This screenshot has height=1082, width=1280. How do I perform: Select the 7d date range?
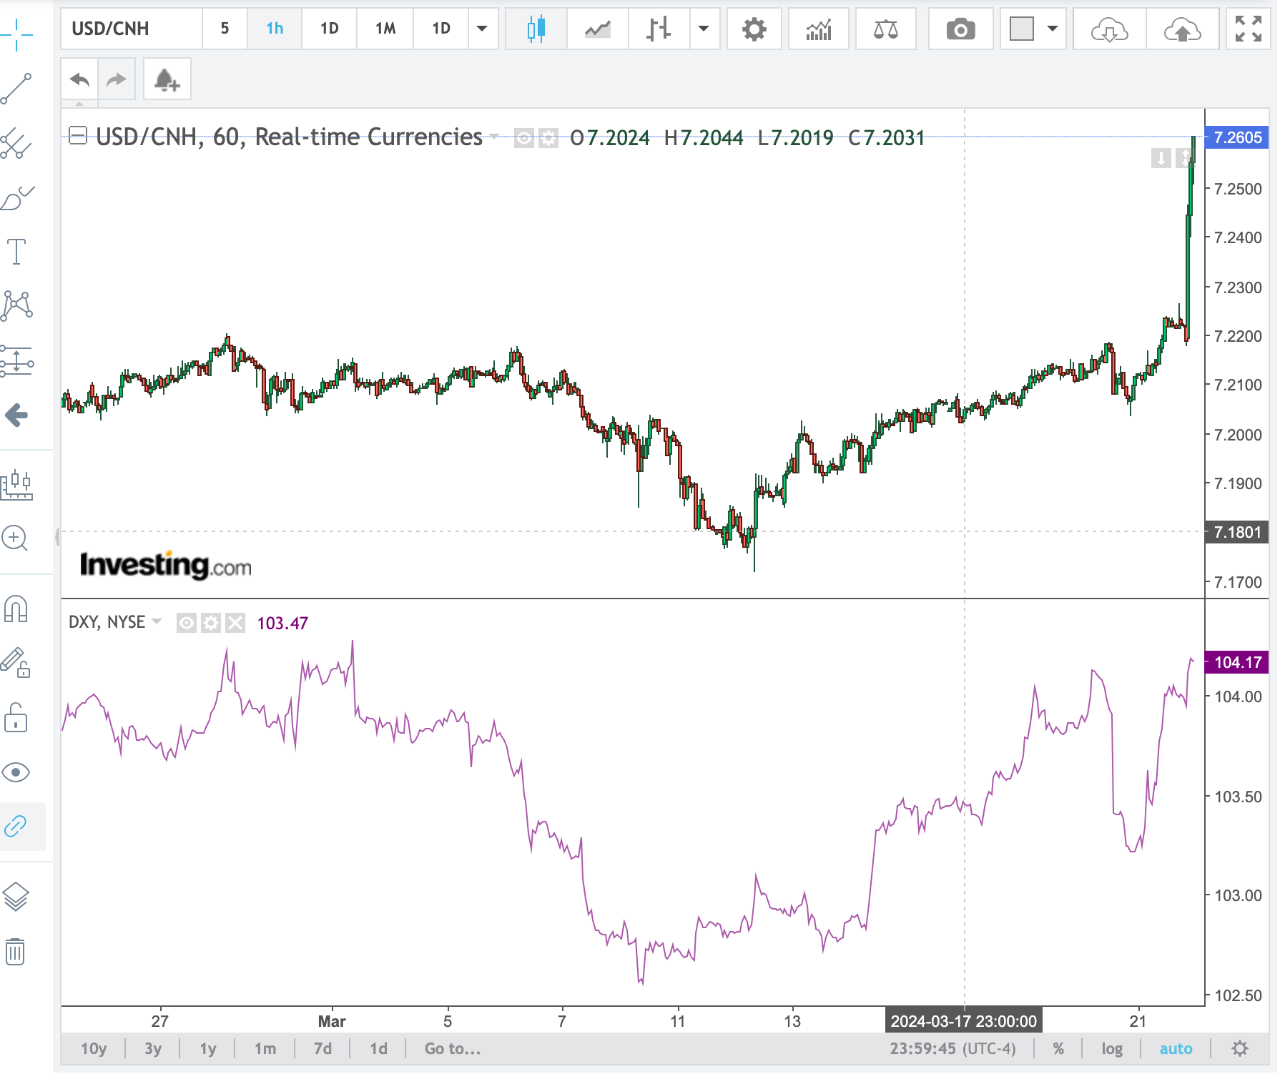point(322,1048)
